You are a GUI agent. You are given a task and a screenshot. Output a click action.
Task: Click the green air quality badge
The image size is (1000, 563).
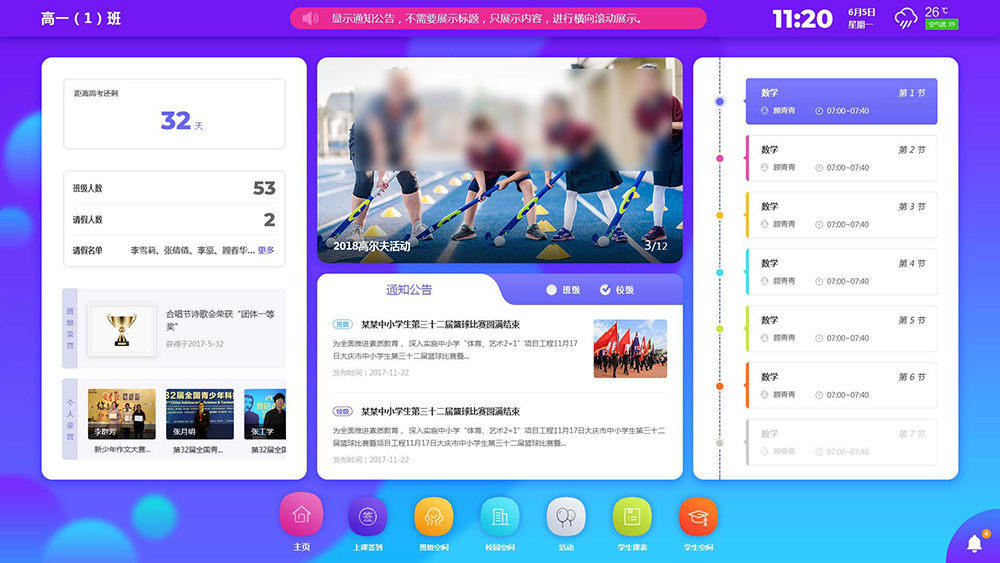941,24
